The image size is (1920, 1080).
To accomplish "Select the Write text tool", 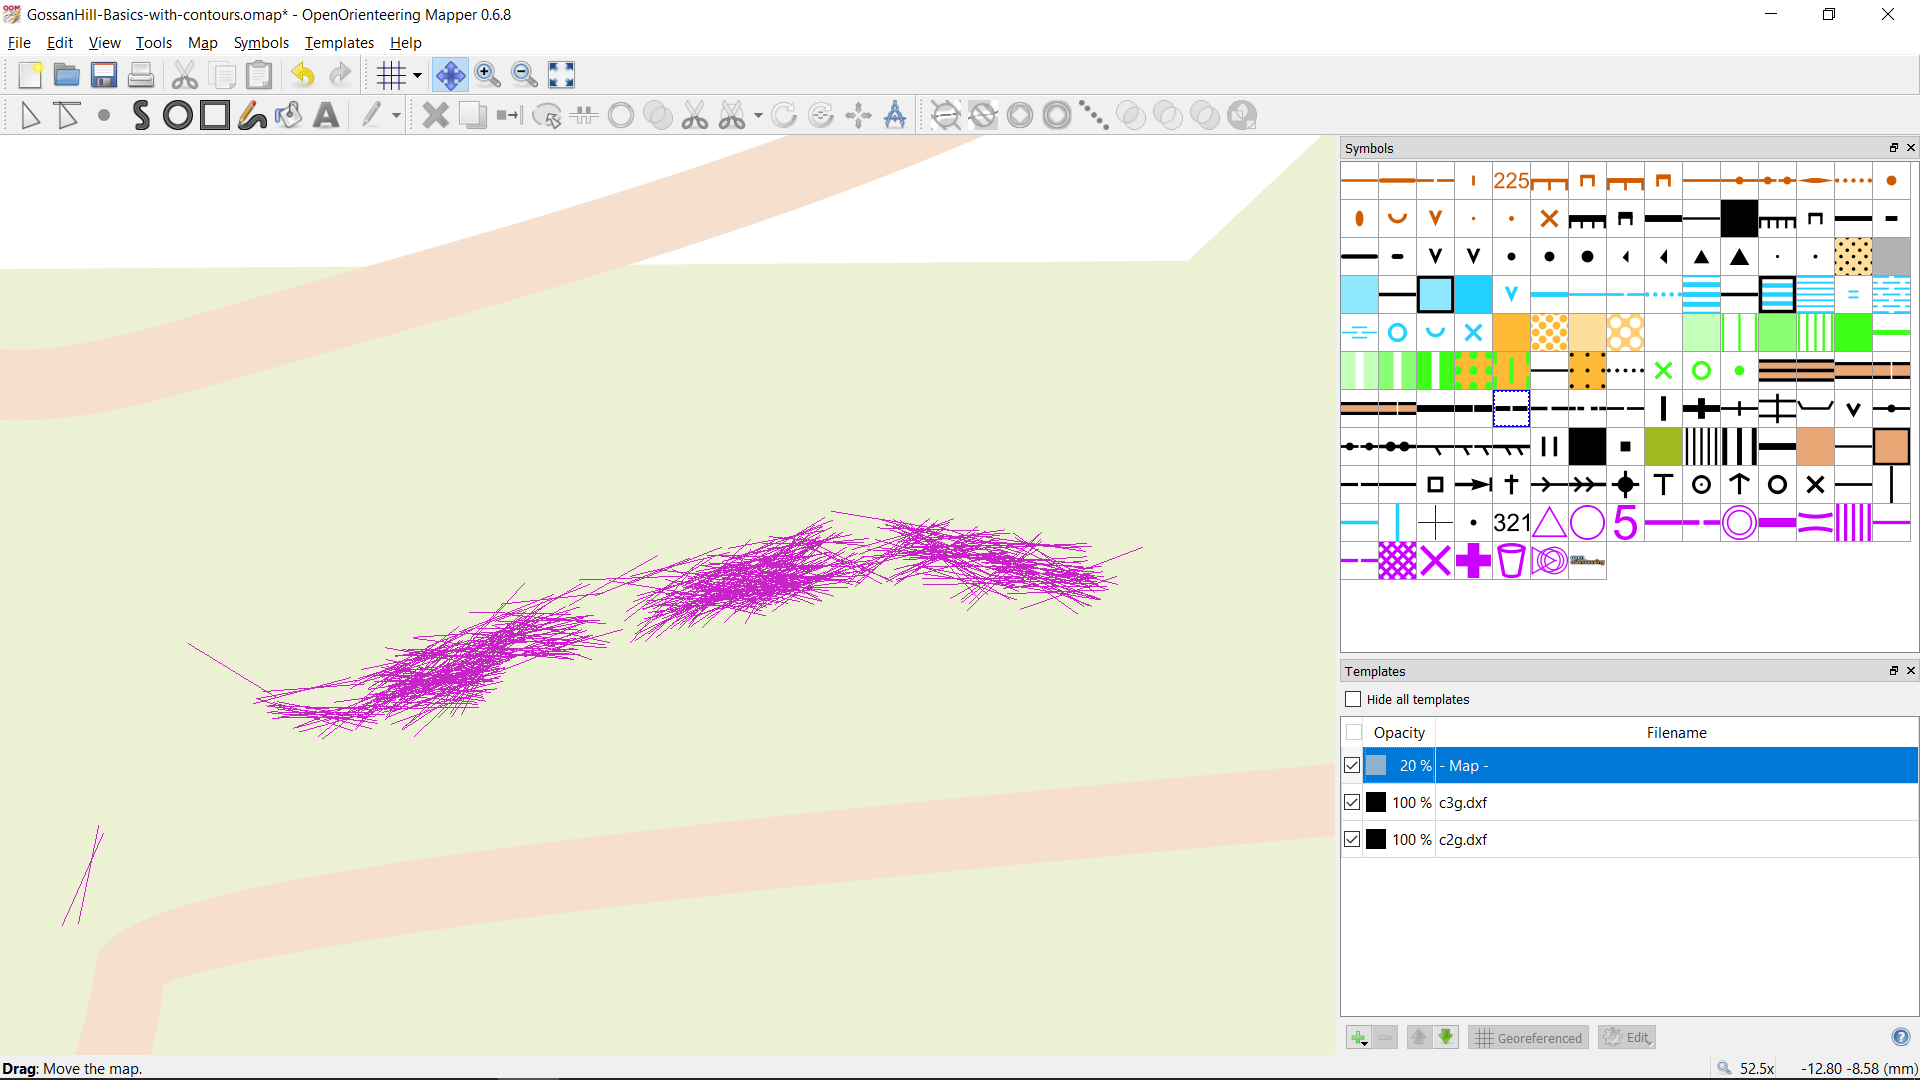I will tap(326, 116).
